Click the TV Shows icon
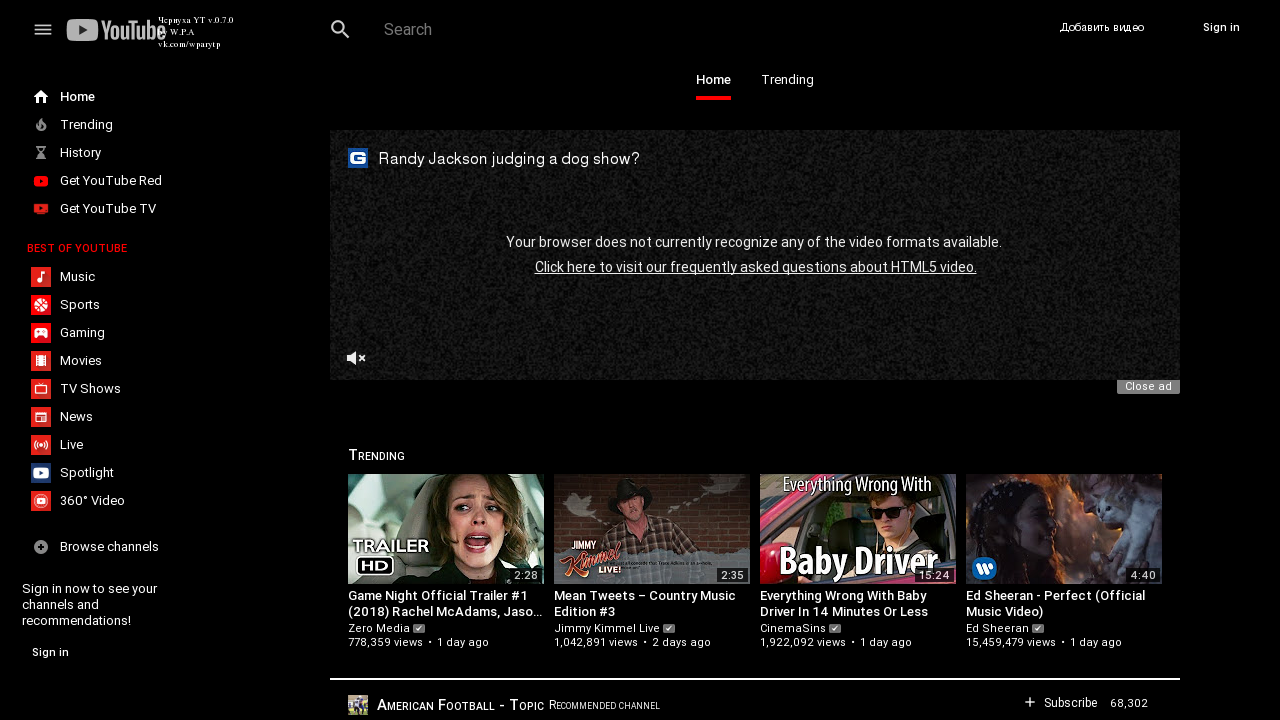Screen dimensions: 1280x720 pos(41,389)
